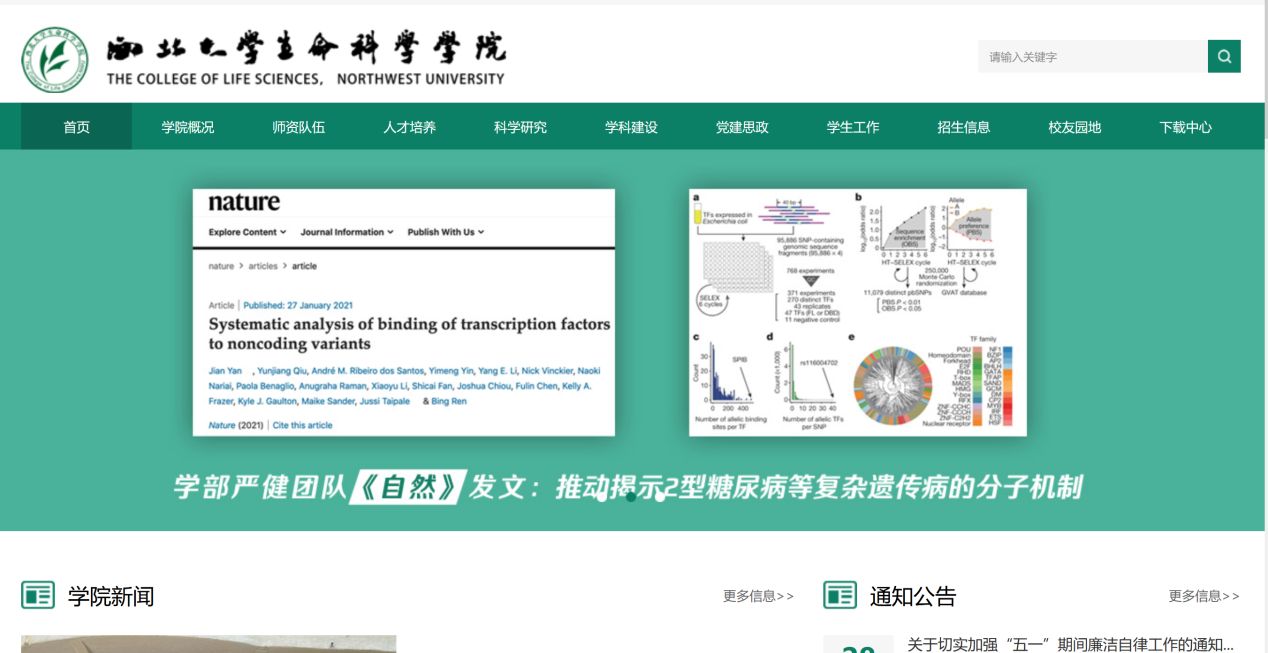1268x653 pixels.
Task: Select the third carousel indicator dot
Action: [x=660, y=495]
